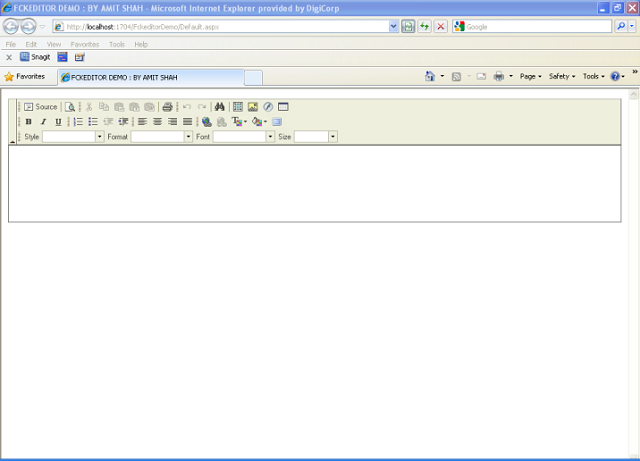Insert a table with the table icon
Image resolution: width=640 pixels, height=461 pixels.
(238, 107)
